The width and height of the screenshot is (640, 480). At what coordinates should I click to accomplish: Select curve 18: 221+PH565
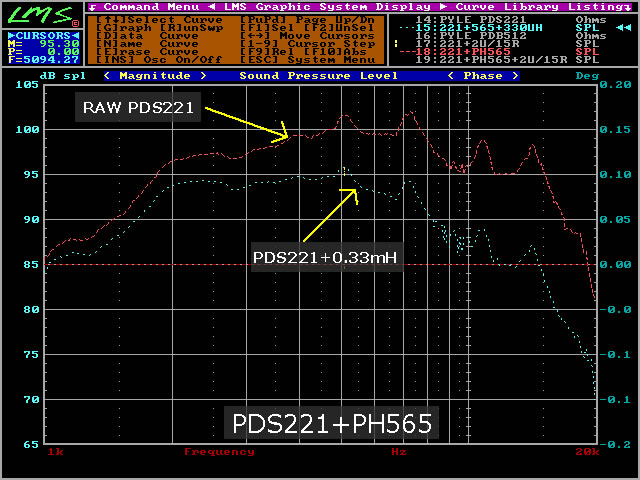coord(499,52)
